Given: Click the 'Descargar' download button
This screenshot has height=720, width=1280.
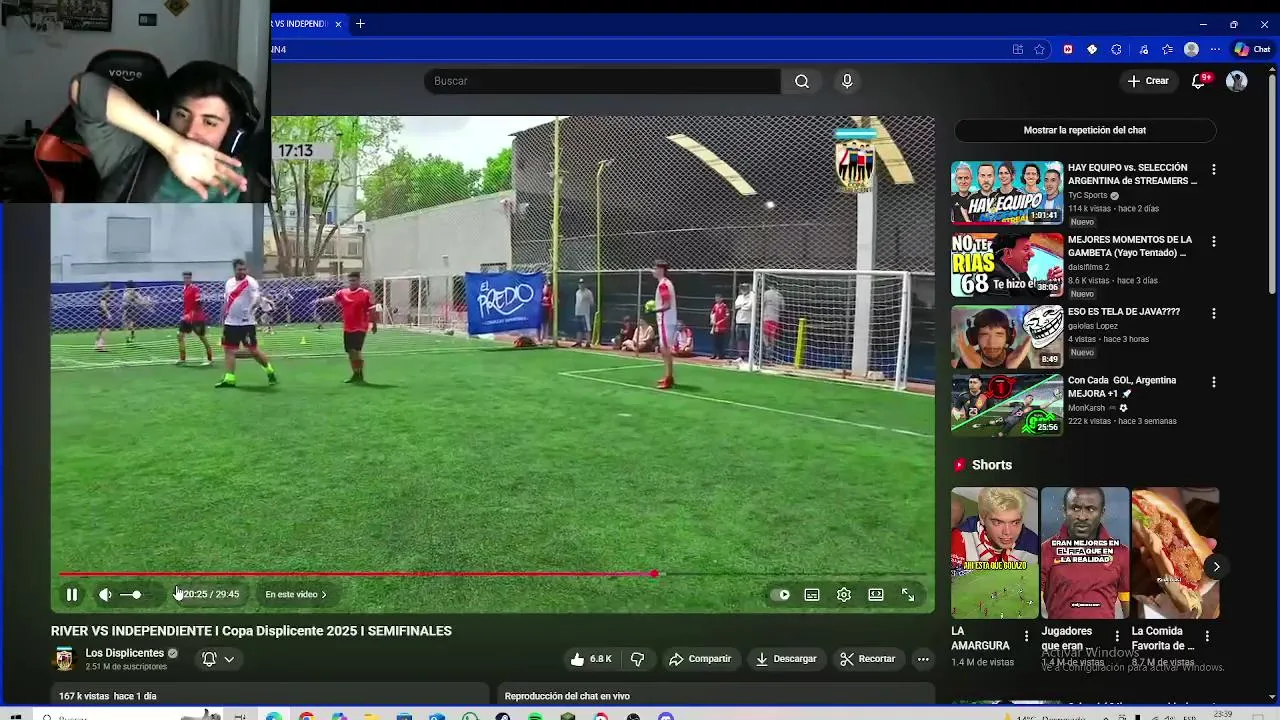Looking at the screenshot, I should (x=786, y=659).
